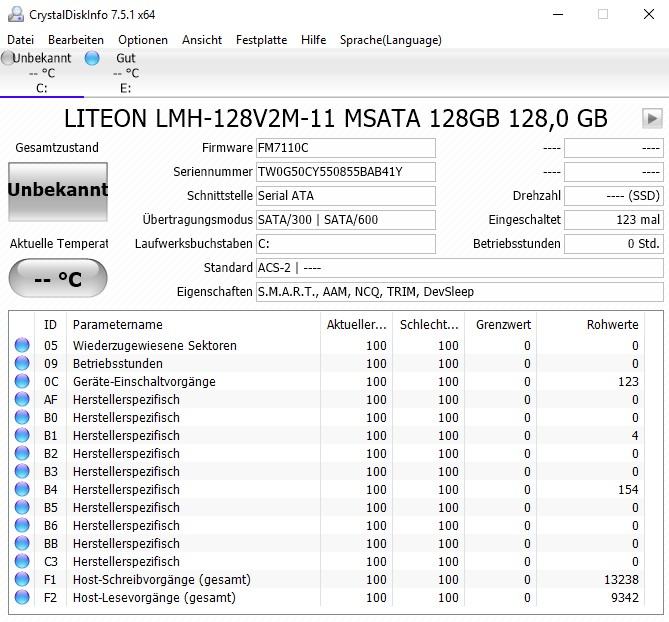
Task: Switch to the Gut E: disk tab
Action: pos(125,73)
